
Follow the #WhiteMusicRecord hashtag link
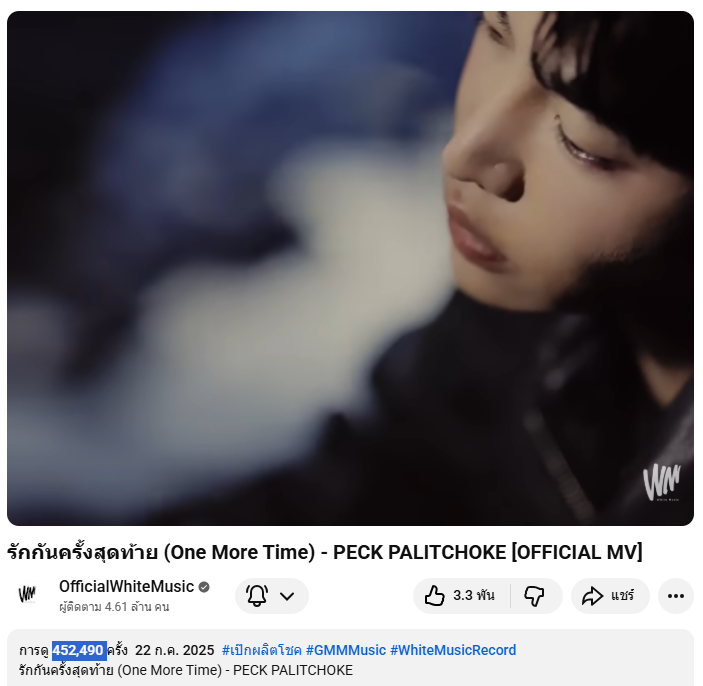(453, 650)
